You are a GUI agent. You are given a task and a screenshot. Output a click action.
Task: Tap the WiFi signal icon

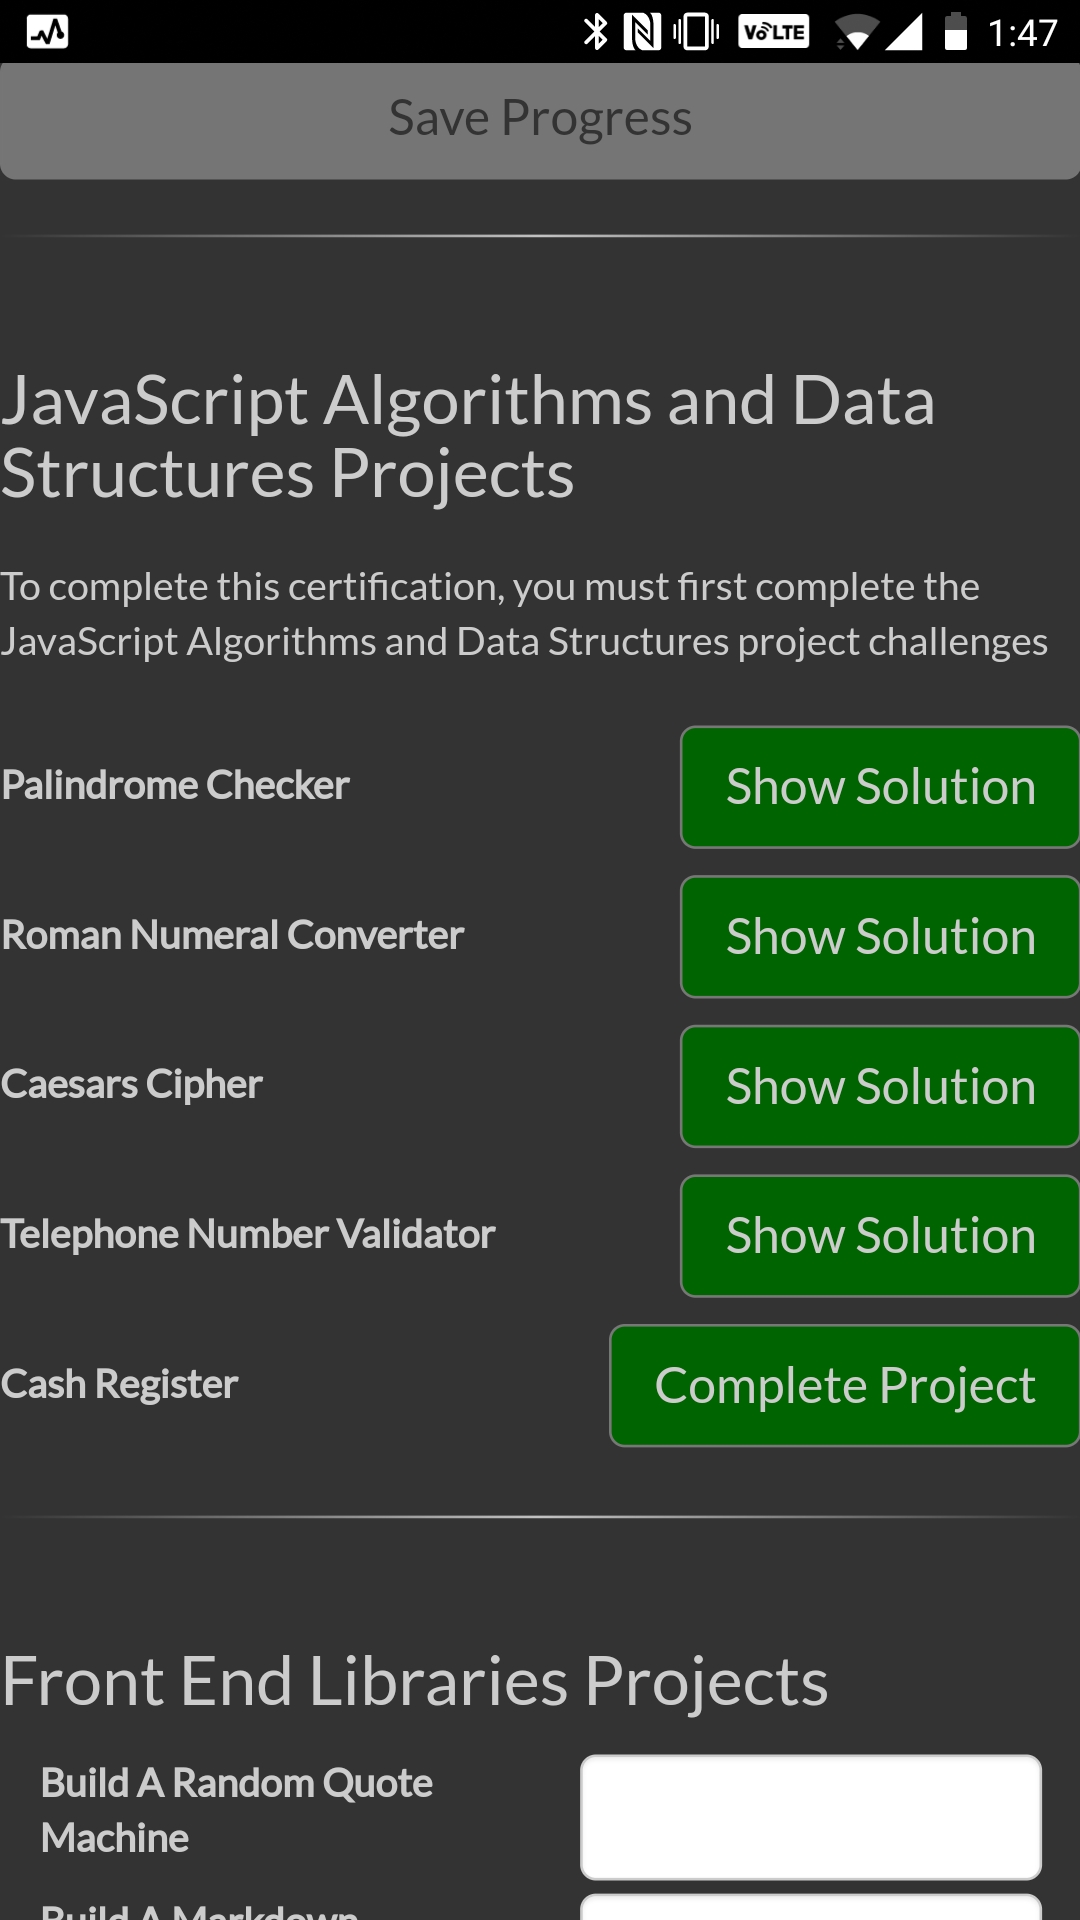[x=855, y=31]
